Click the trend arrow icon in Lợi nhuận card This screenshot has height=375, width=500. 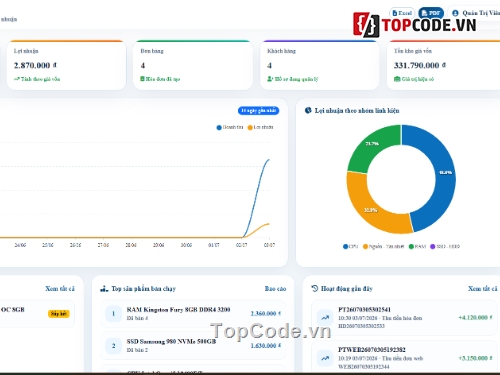[x=17, y=79]
